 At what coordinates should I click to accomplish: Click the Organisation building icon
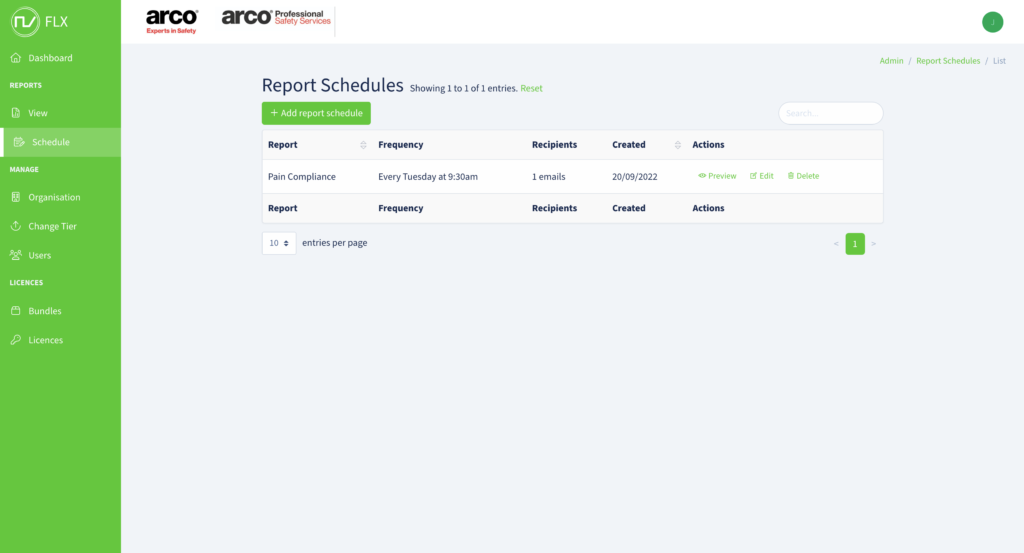tap(16, 197)
